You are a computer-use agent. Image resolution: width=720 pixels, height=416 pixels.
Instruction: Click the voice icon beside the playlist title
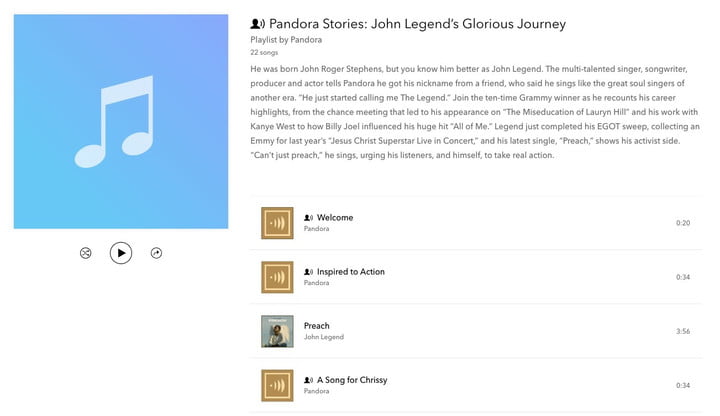[x=257, y=23]
